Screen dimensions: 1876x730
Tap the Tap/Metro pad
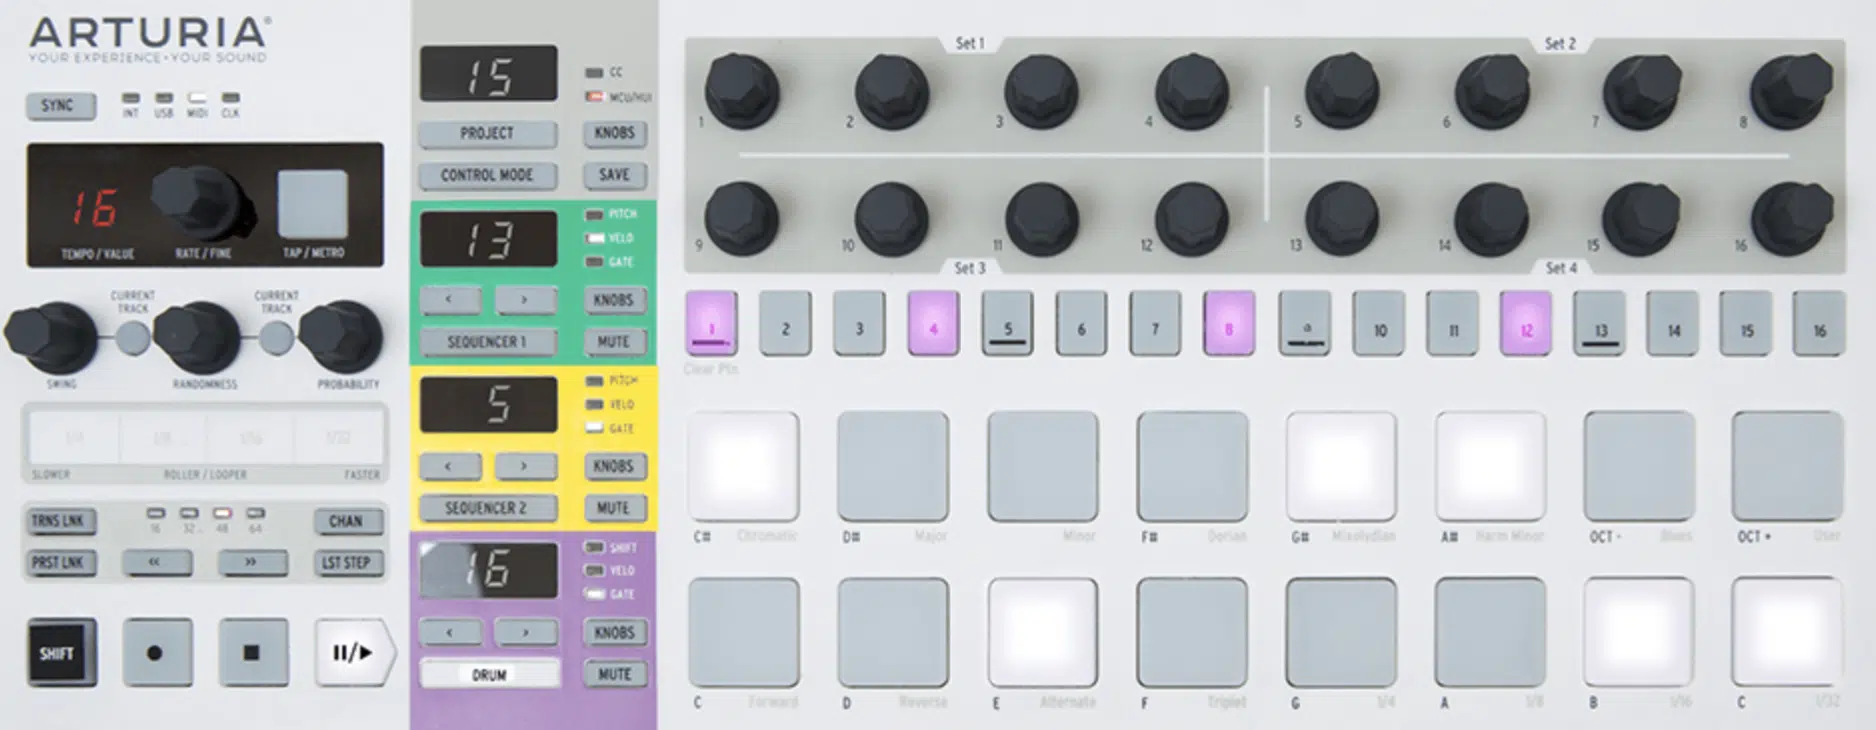click(313, 204)
